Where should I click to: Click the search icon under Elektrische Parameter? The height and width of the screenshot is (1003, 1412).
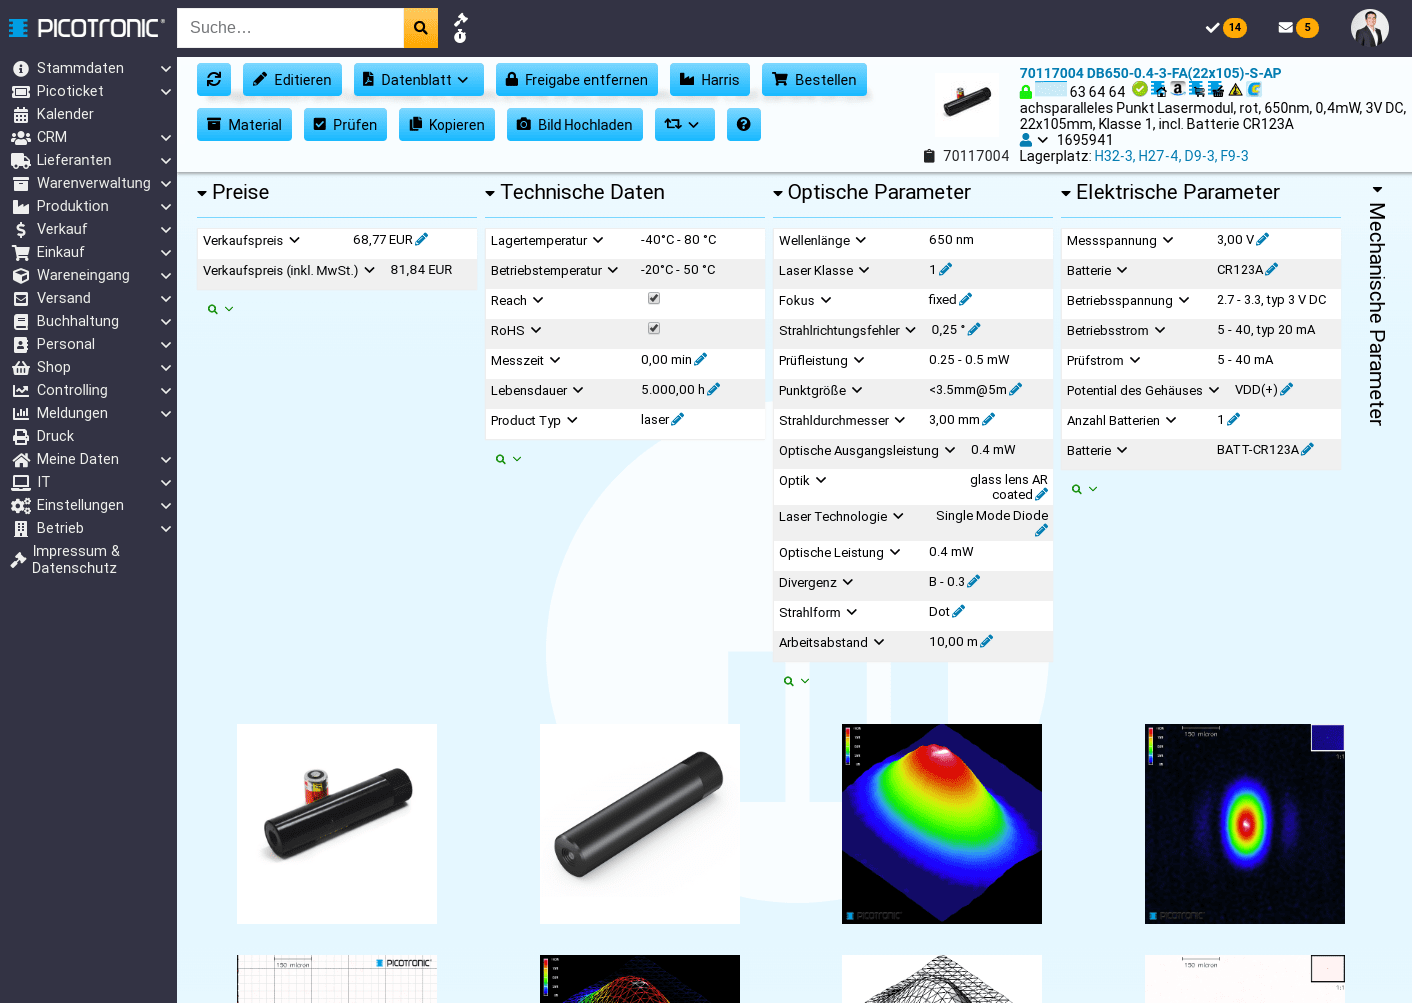pyautogui.click(x=1077, y=489)
